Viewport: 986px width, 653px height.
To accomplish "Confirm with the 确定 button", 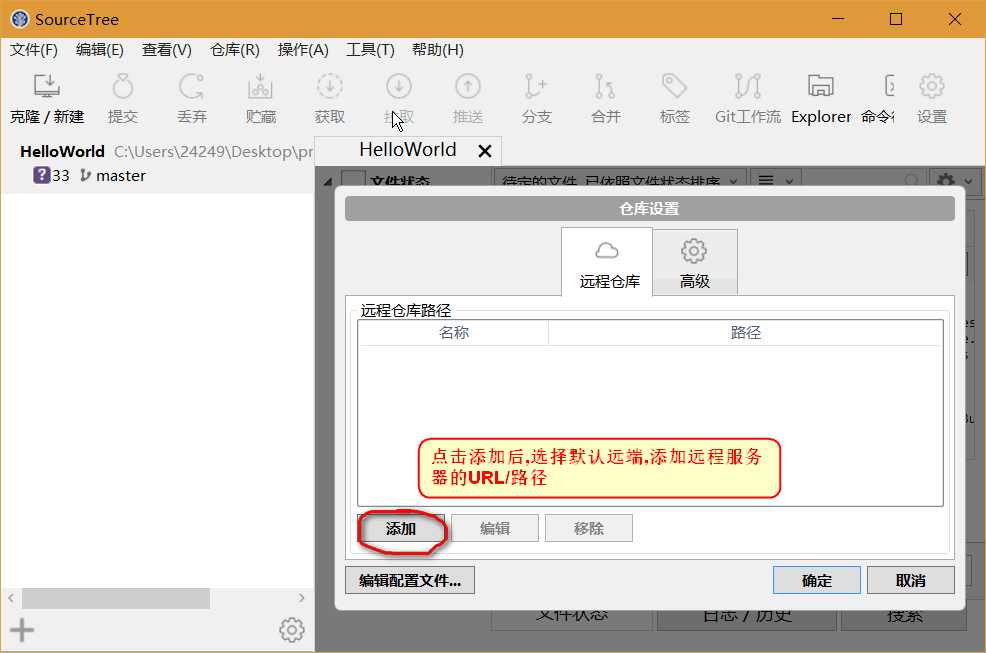I will click(x=817, y=580).
